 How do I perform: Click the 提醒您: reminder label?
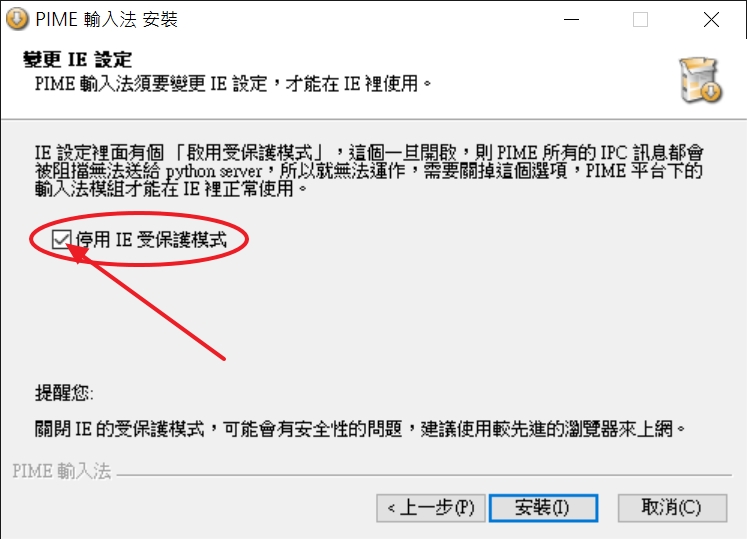click(64, 393)
